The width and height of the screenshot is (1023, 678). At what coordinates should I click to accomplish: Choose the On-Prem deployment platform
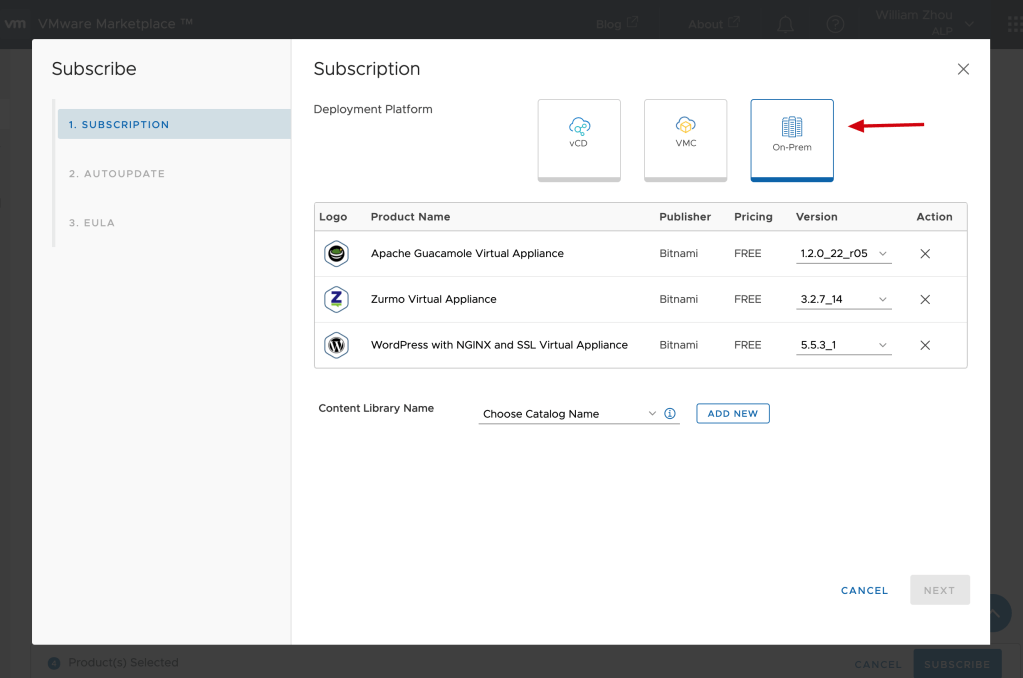click(792, 139)
